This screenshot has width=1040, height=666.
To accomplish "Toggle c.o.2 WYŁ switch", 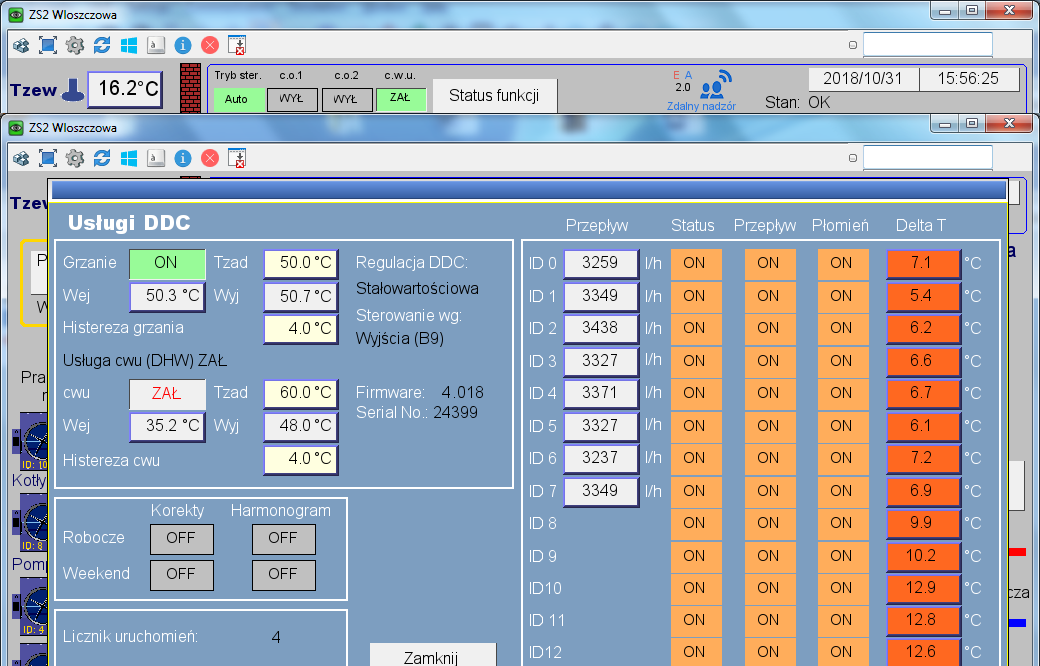I will point(347,100).
